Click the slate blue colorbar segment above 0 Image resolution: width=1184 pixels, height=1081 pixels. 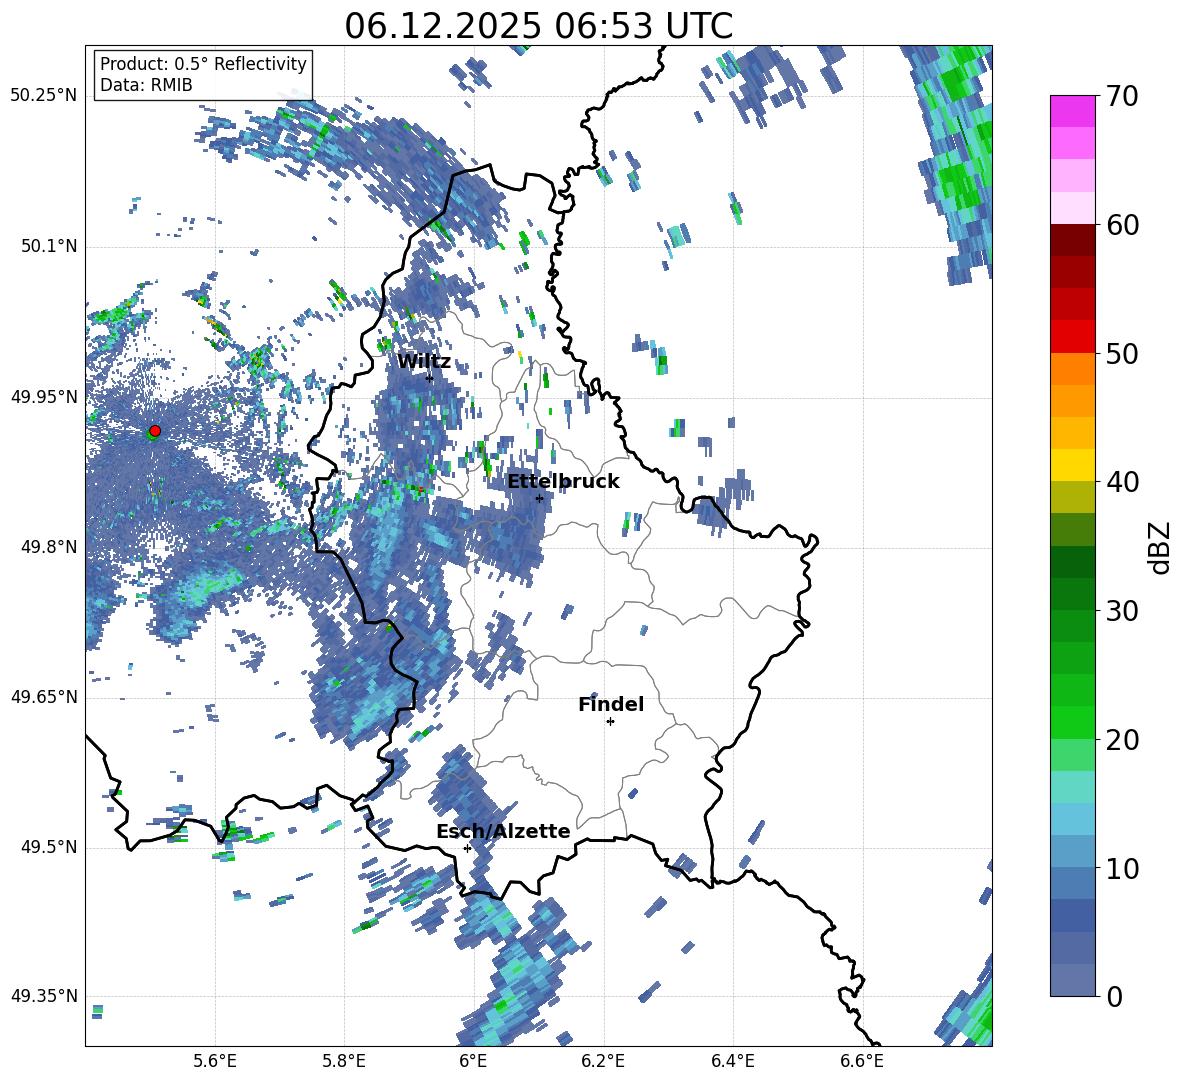(x=1072, y=980)
